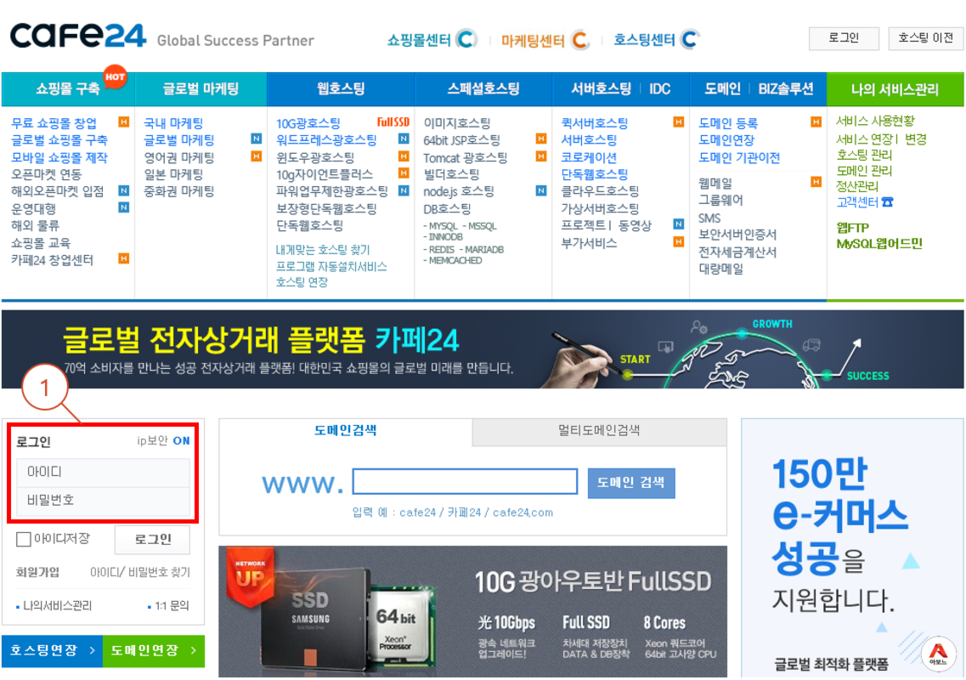Click H badge next to 도메인 등록
The width and height of the screenshot is (966, 680).
point(816,122)
